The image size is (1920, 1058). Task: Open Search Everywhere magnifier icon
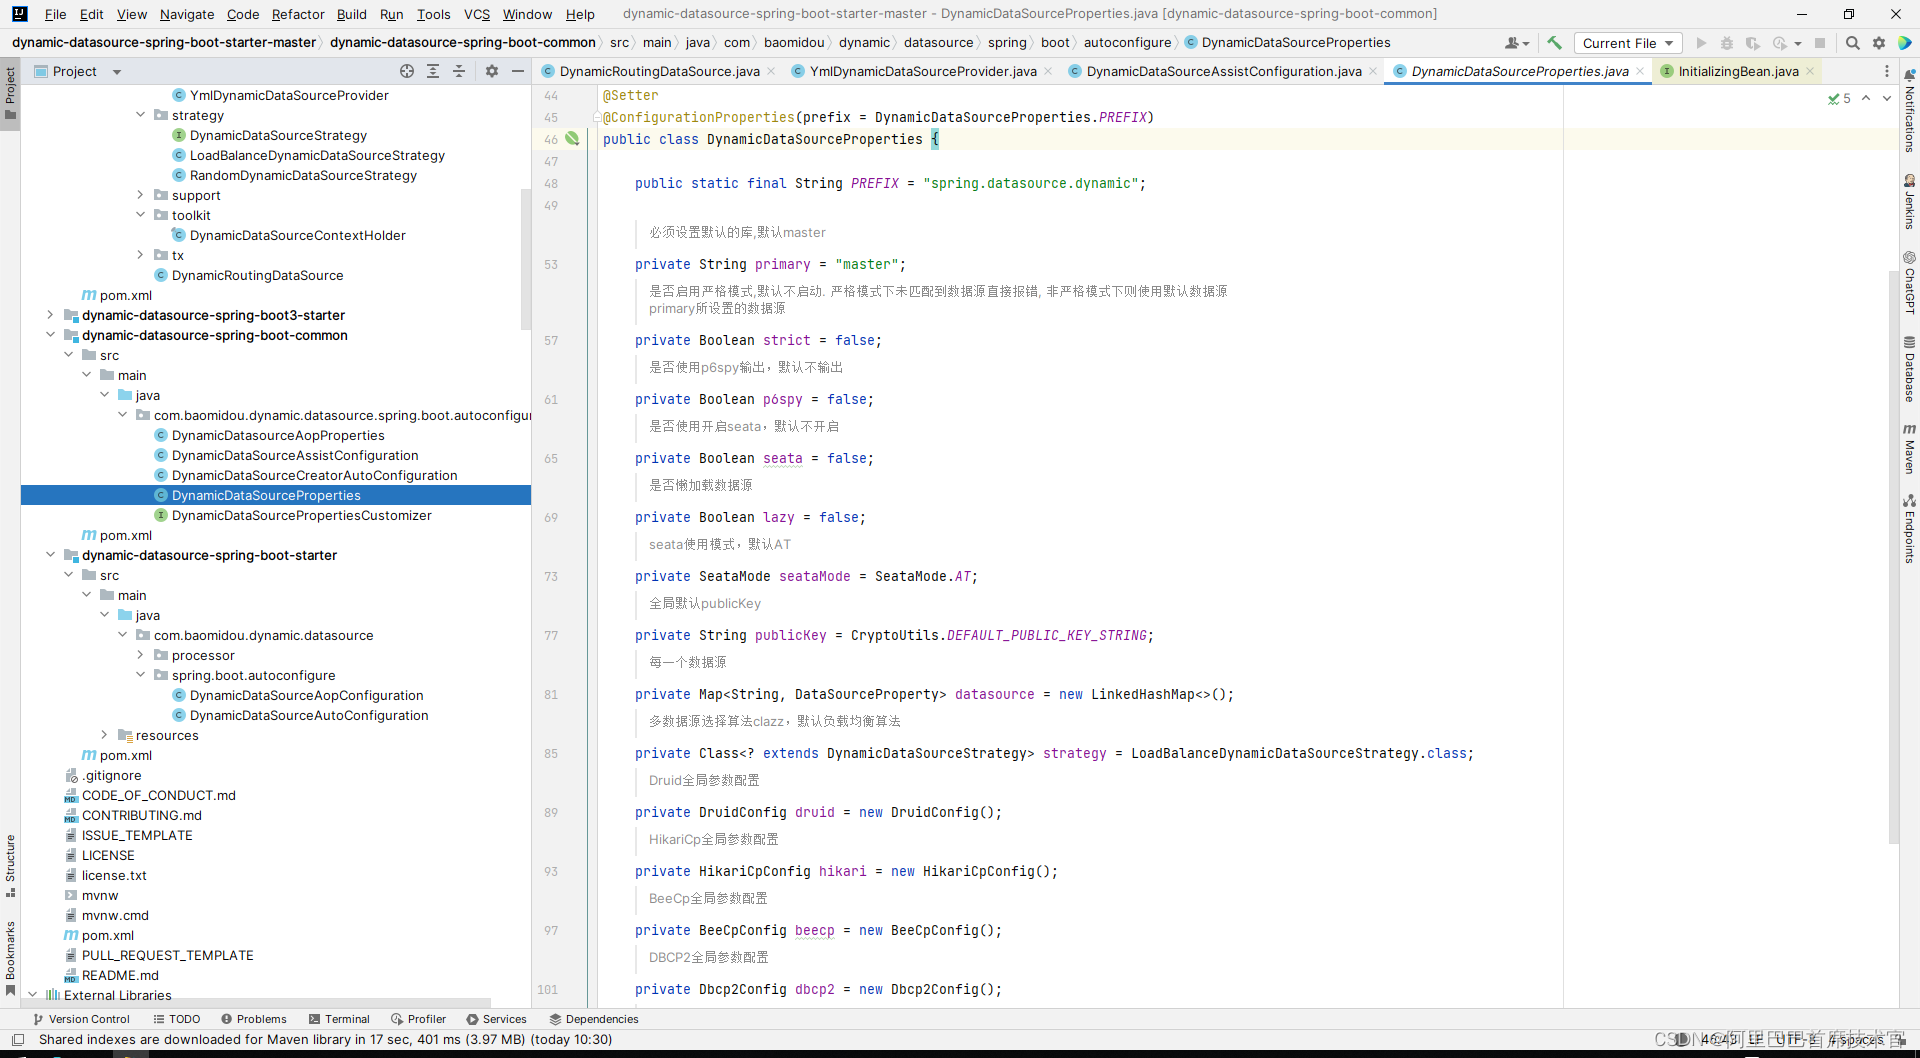(x=1853, y=43)
